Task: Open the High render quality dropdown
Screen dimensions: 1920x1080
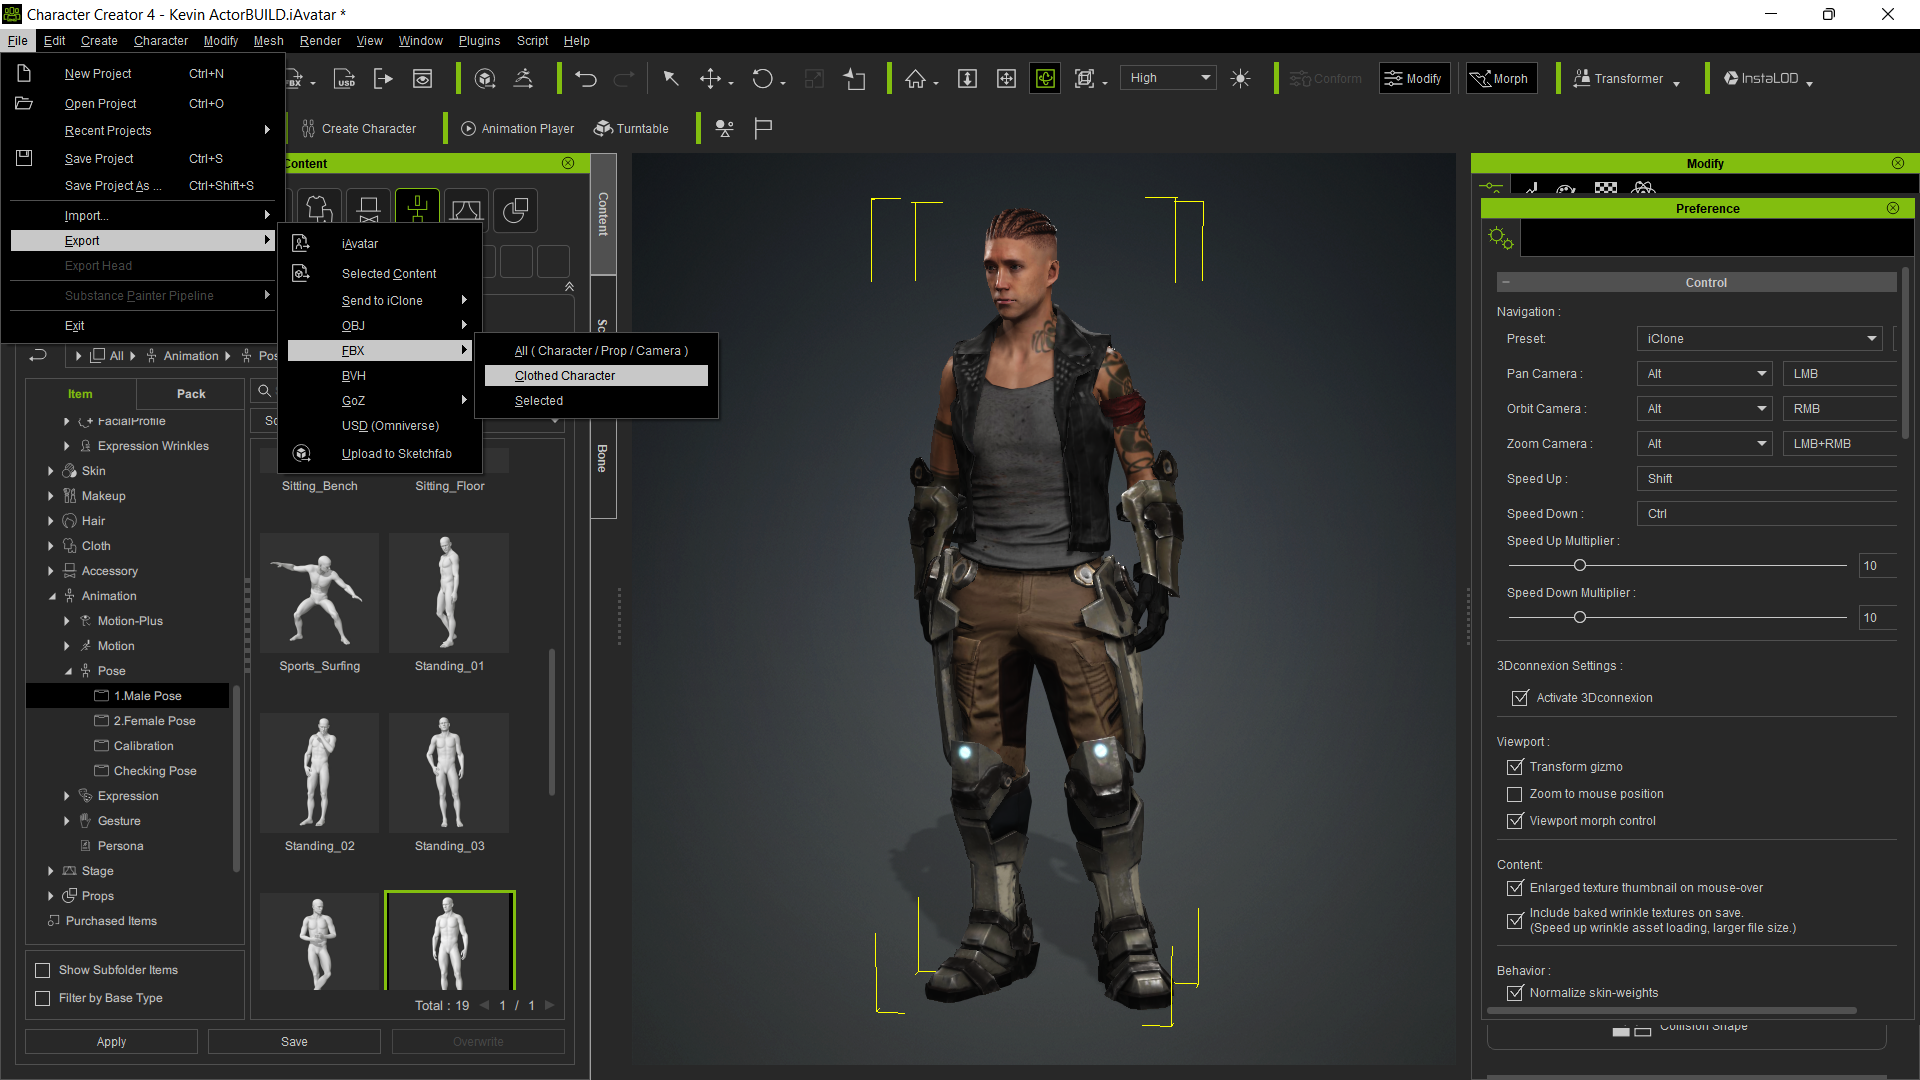Action: click(1168, 78)
